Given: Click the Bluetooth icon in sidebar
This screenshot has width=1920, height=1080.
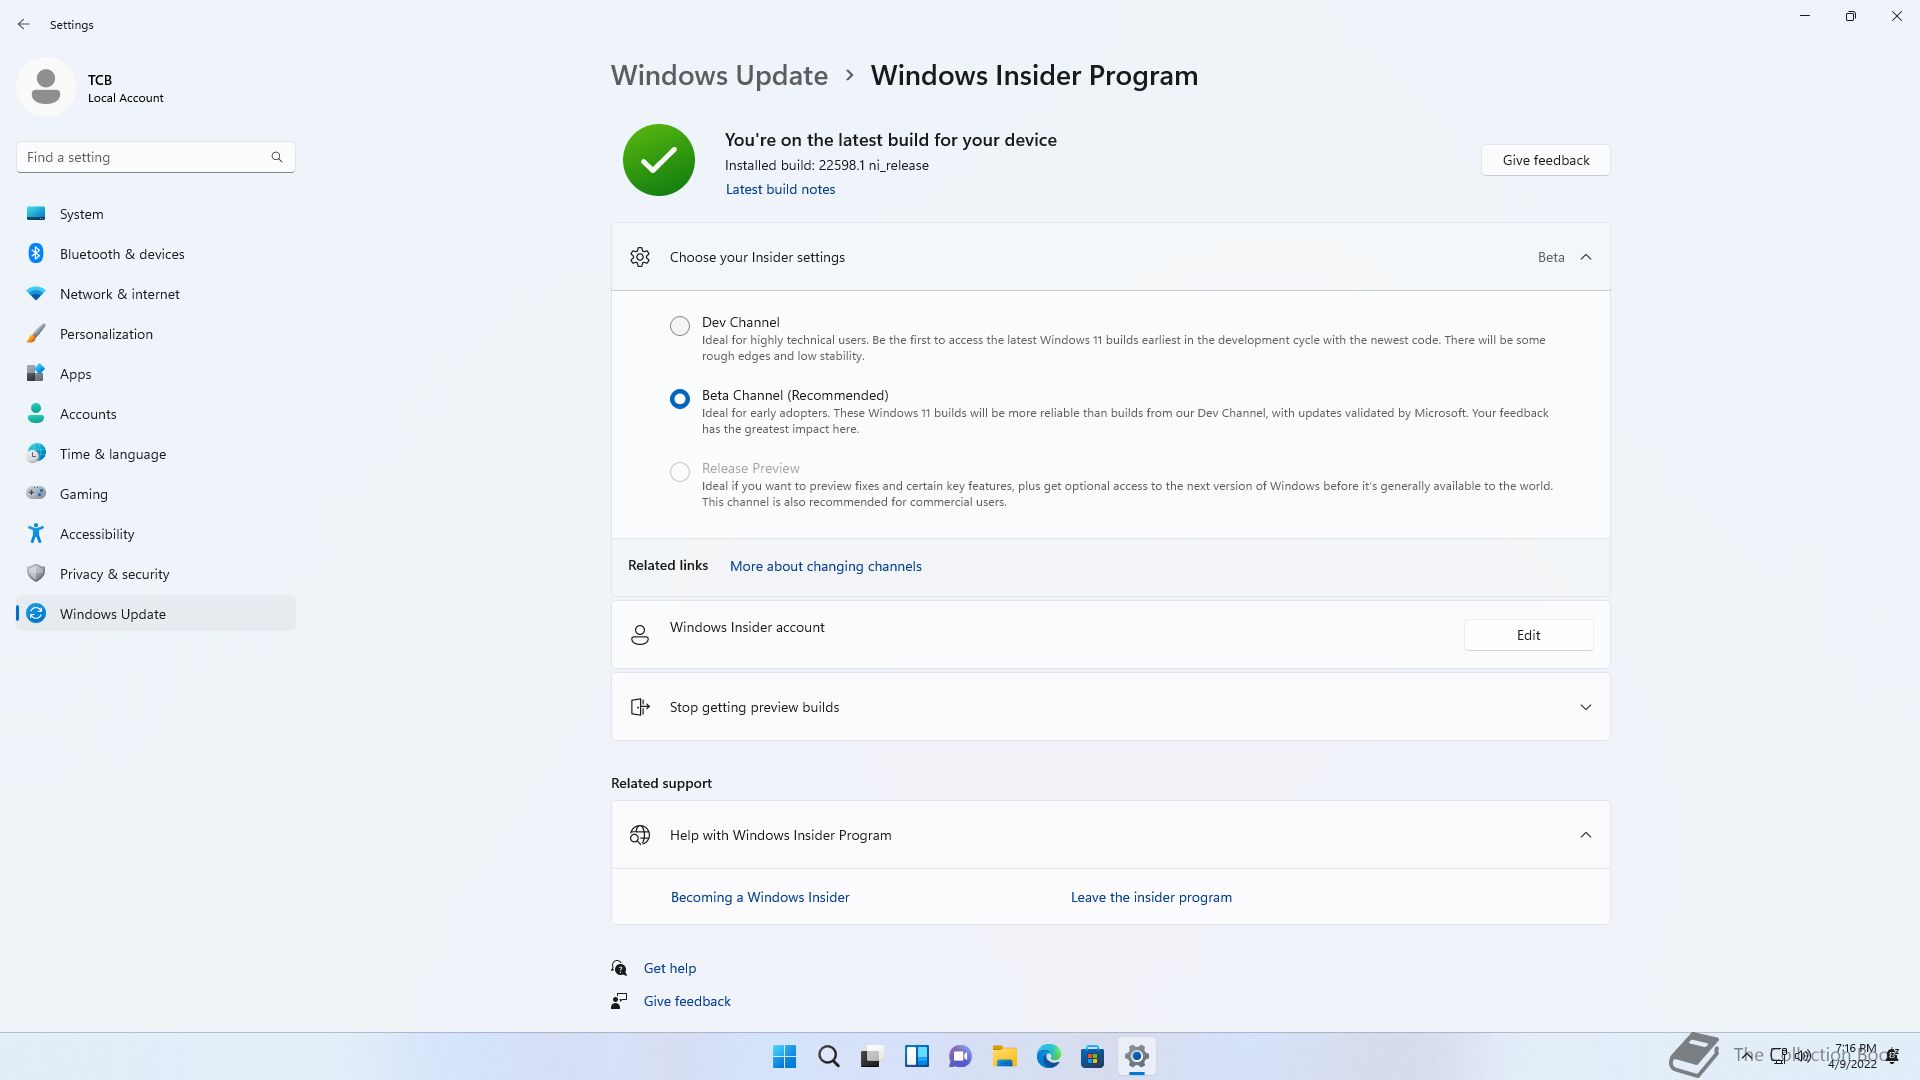Looking at the screenshot, I should [36, 253].
